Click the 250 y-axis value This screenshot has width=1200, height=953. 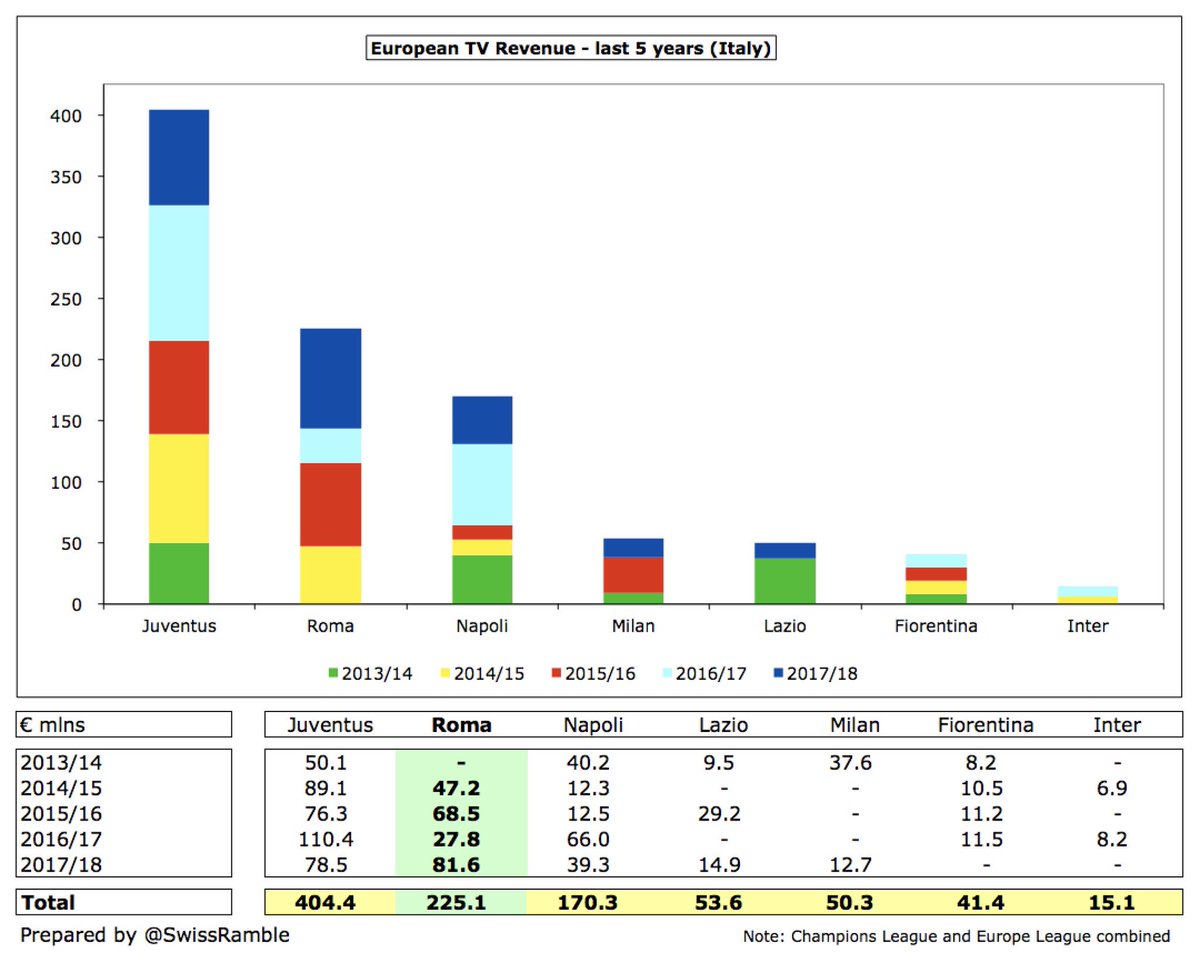pyautogui.click(x=64, y=299)
